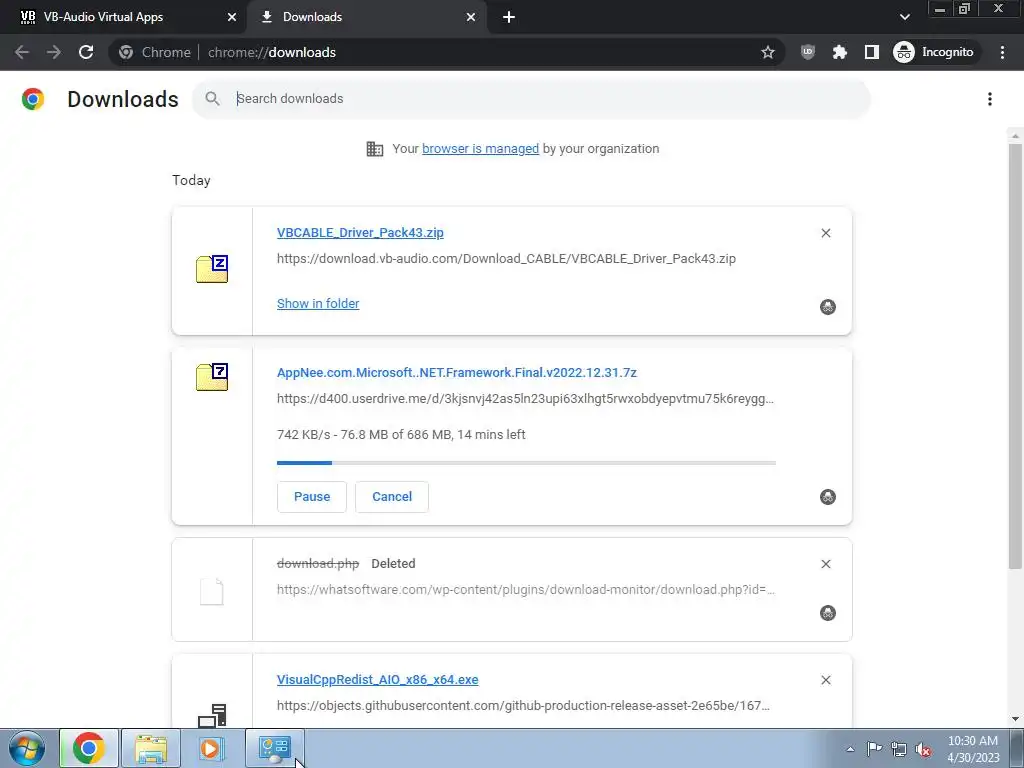The image size is (1024, 768).
Task: Click the download.php blank file icon
Action: (x=212, y=592)
